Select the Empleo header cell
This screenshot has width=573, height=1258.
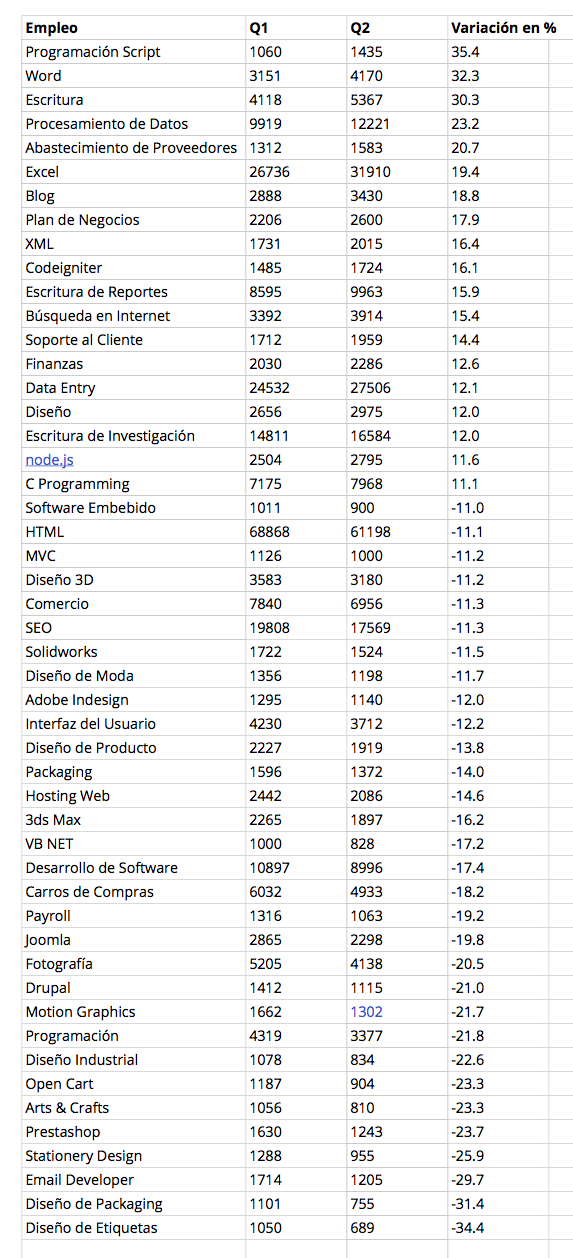point(133,28)
